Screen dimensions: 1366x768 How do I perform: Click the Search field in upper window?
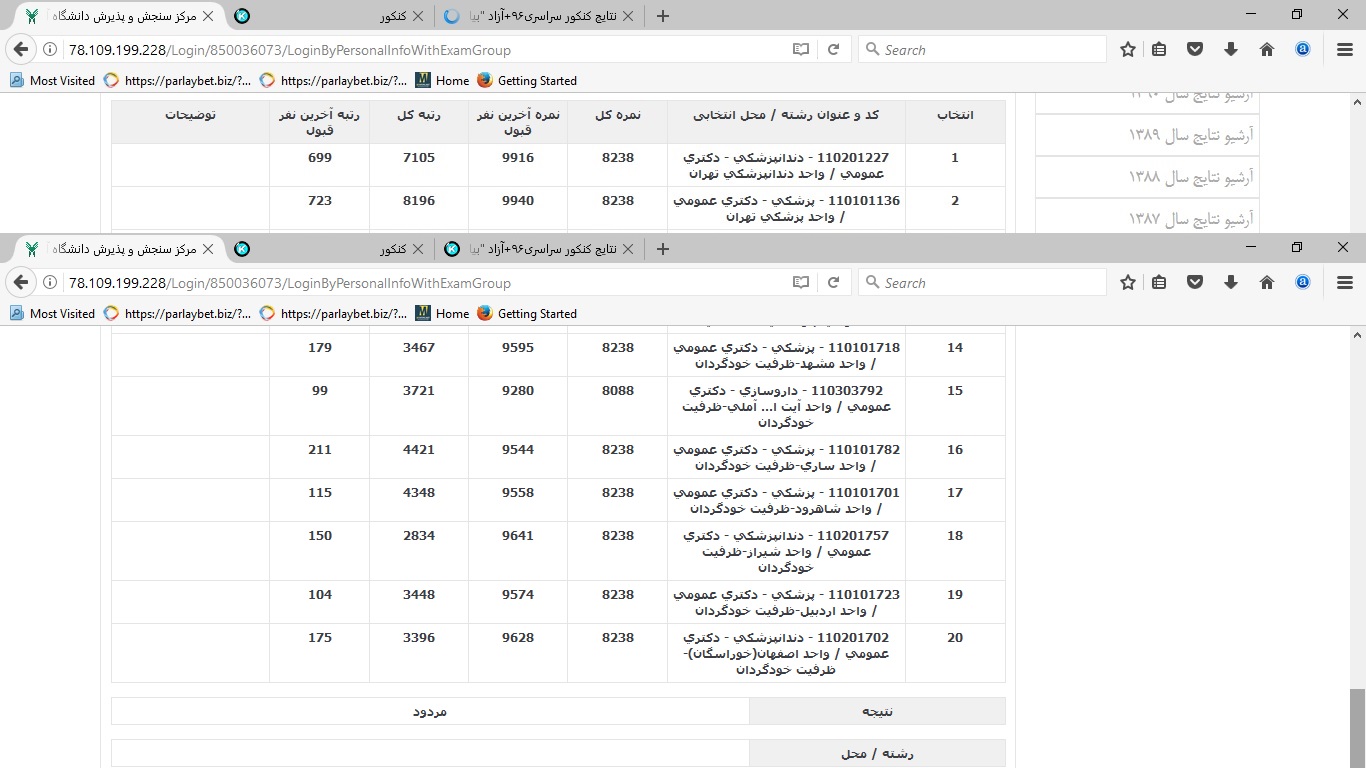tap(982, 50)
